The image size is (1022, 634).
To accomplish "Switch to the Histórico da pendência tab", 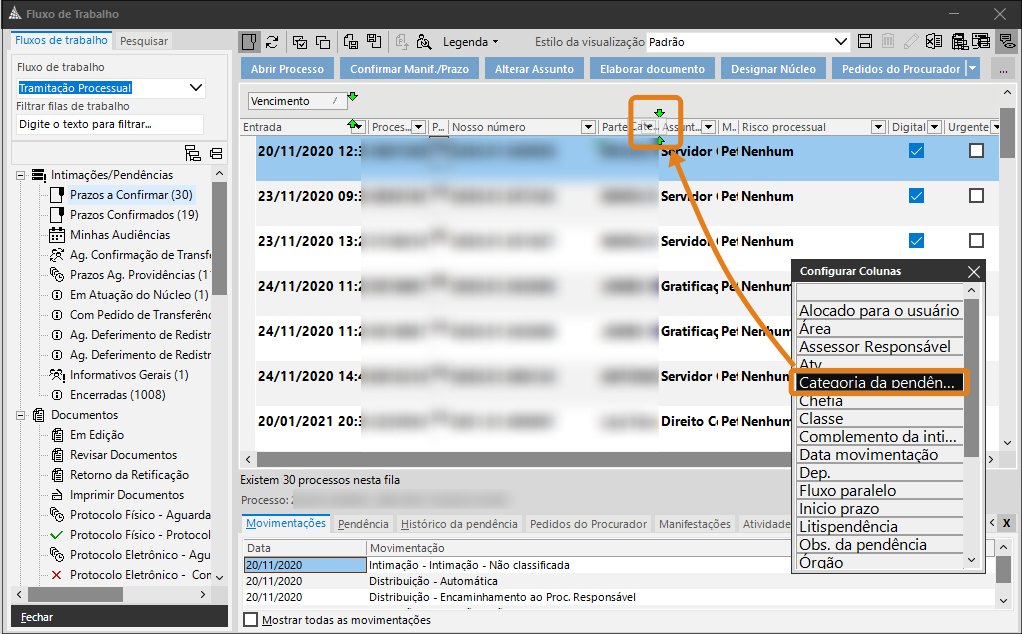I will pyautogui.click(x=459, y=524).
